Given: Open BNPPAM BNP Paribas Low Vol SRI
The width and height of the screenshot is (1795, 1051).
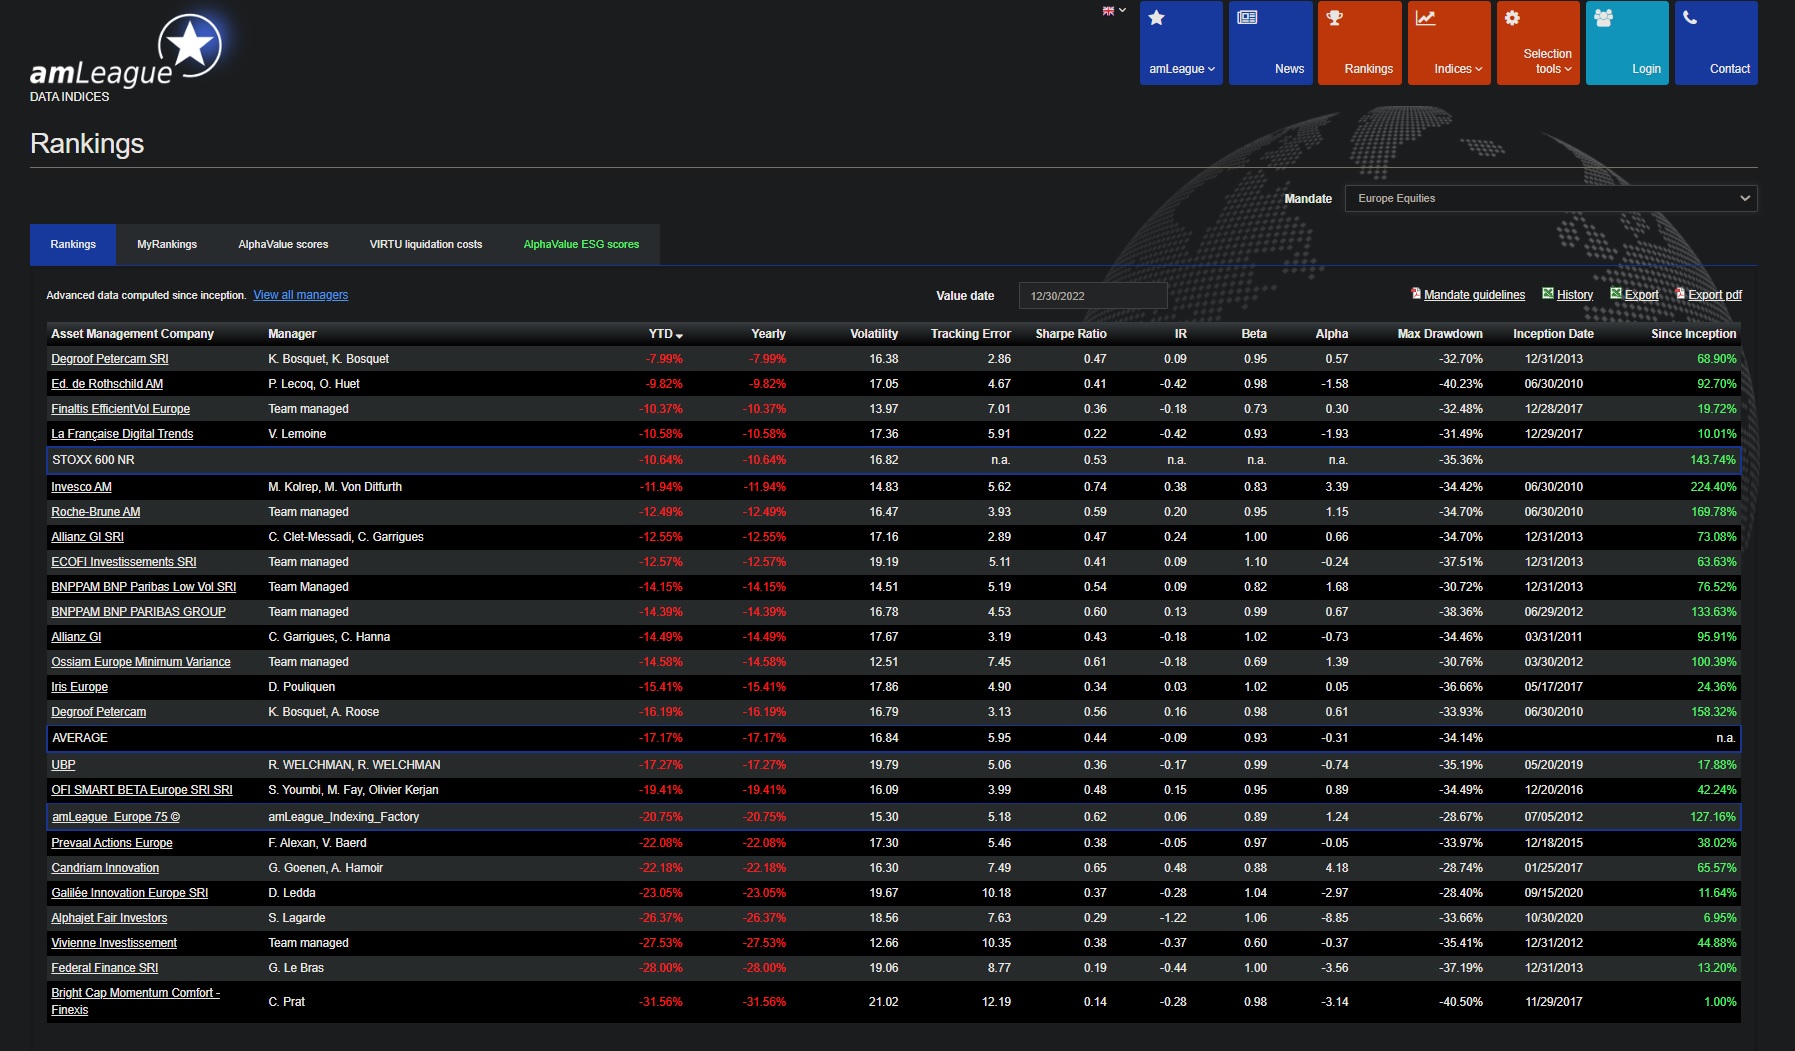Looking at the screenshot, I should coord(144,587).
